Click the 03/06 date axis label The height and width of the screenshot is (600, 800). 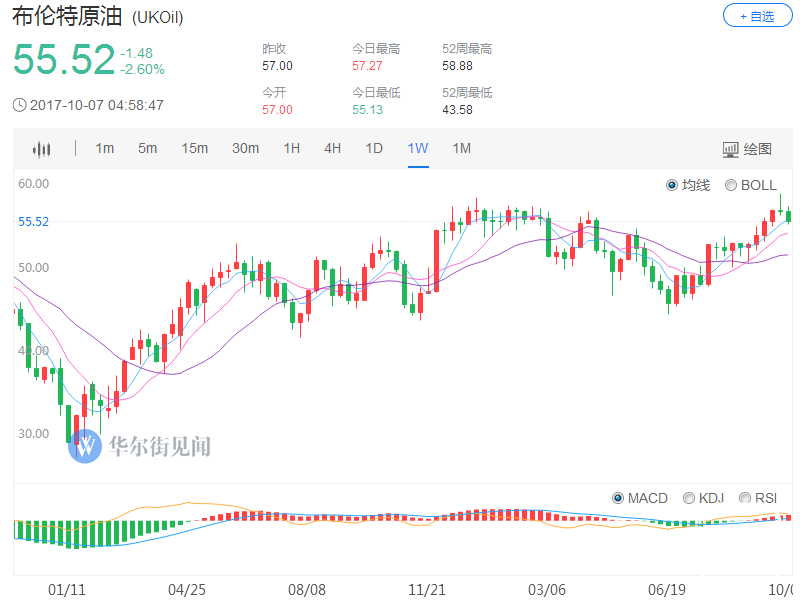(547, 590)
